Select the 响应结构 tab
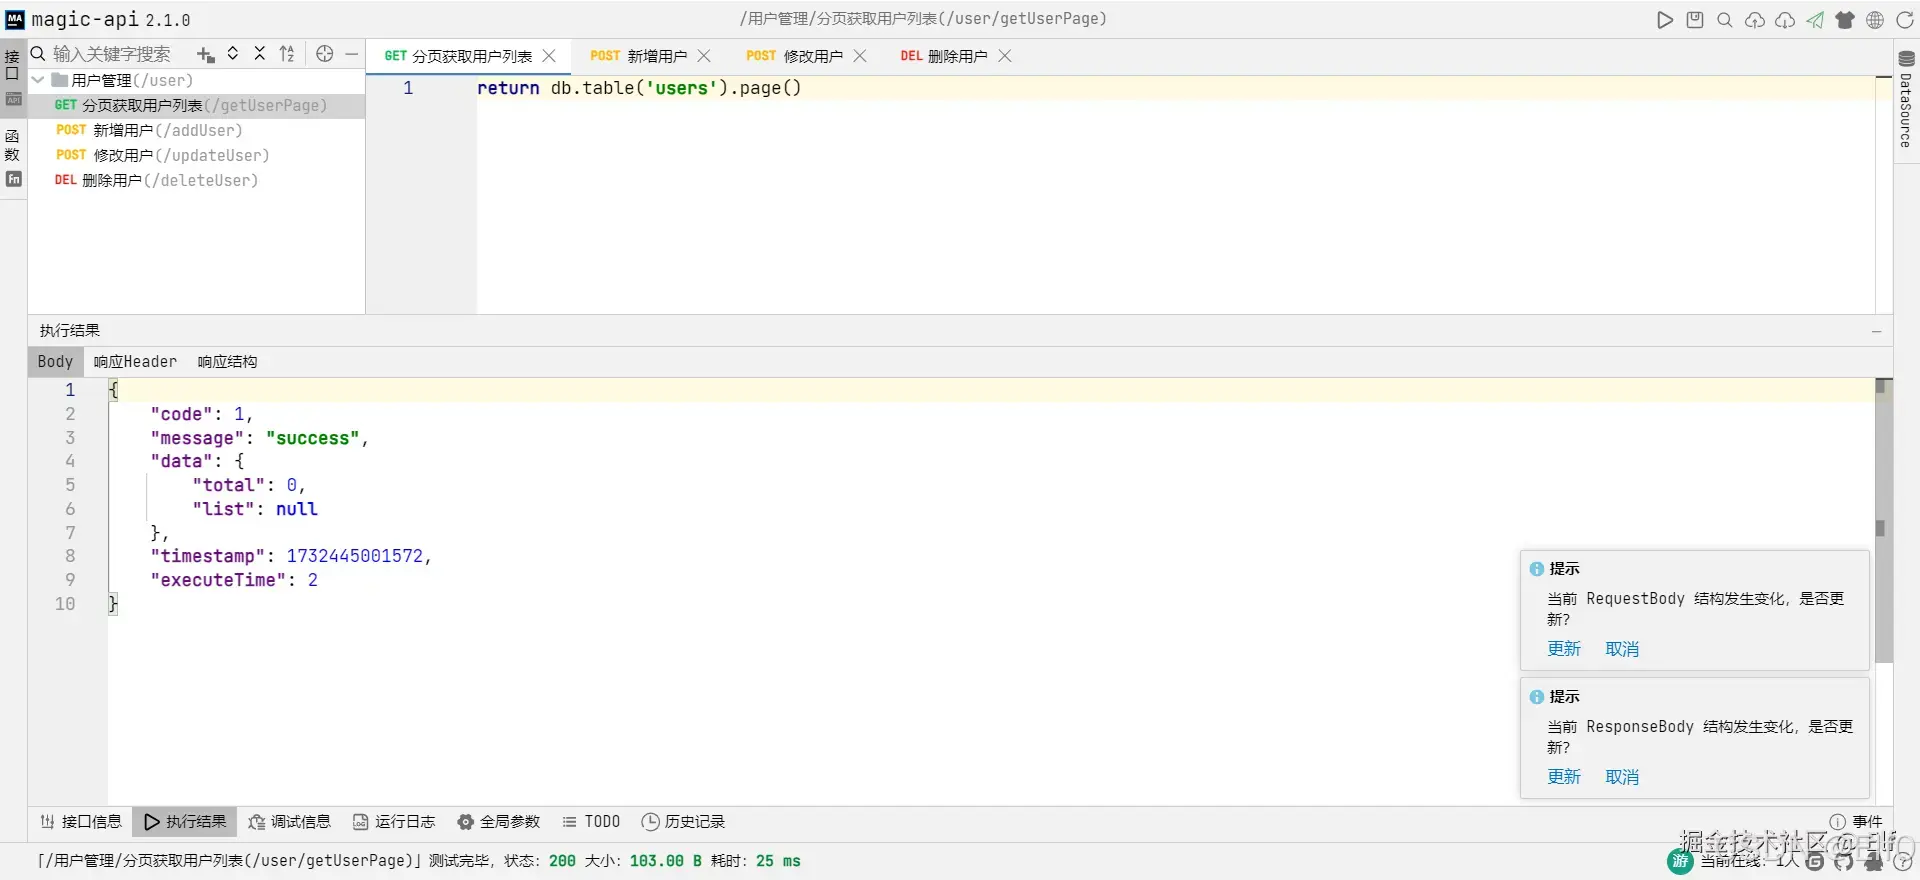 (227, 362)
